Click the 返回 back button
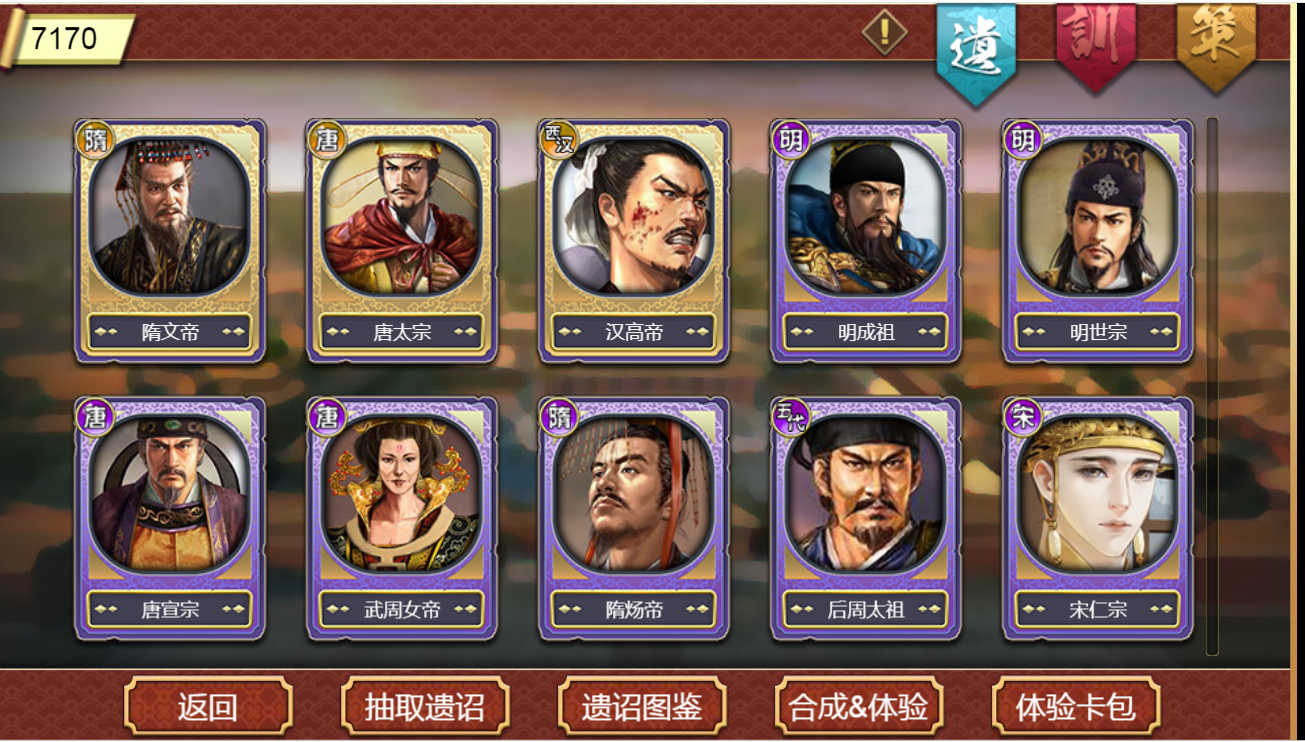This screenshot has height=742, width=1305. tap(208, 707)
